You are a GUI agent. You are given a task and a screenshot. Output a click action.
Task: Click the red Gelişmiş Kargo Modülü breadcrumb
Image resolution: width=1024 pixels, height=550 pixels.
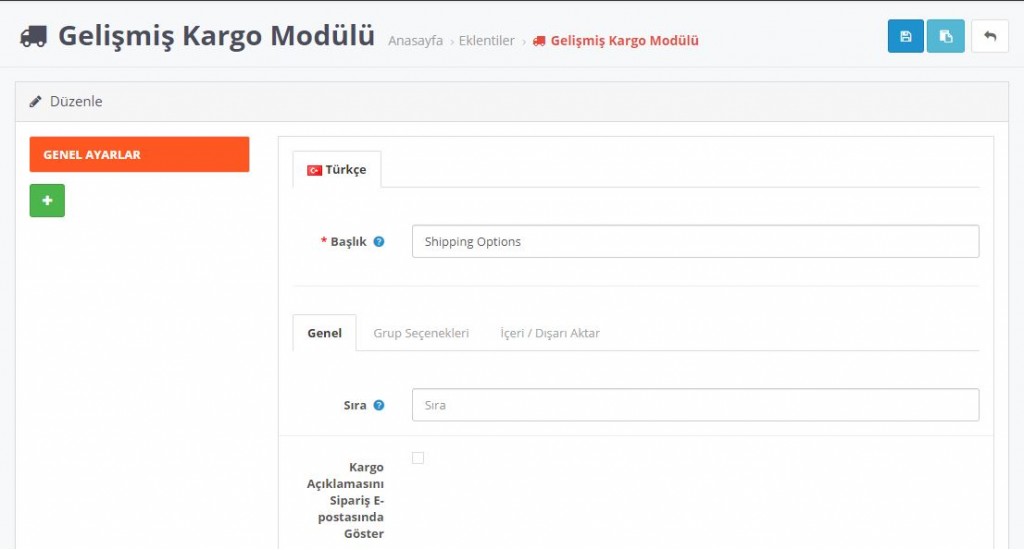(x=624, y=41)
